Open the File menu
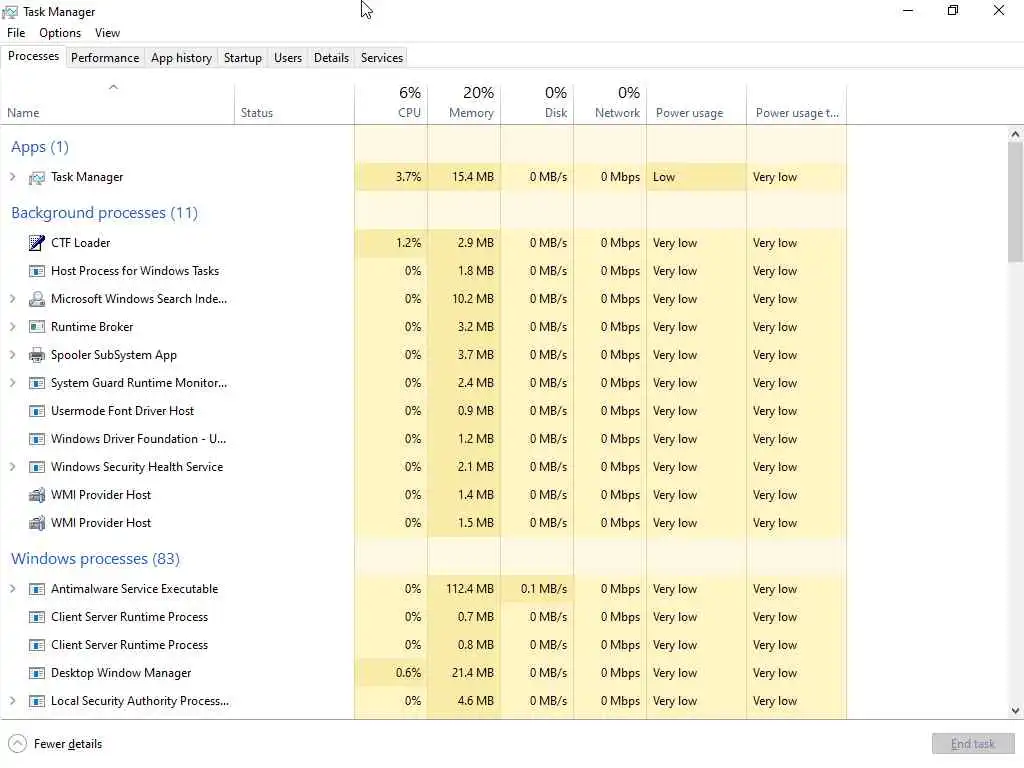The width and height of the screenshot is (1024, 768). click(16, 33)
